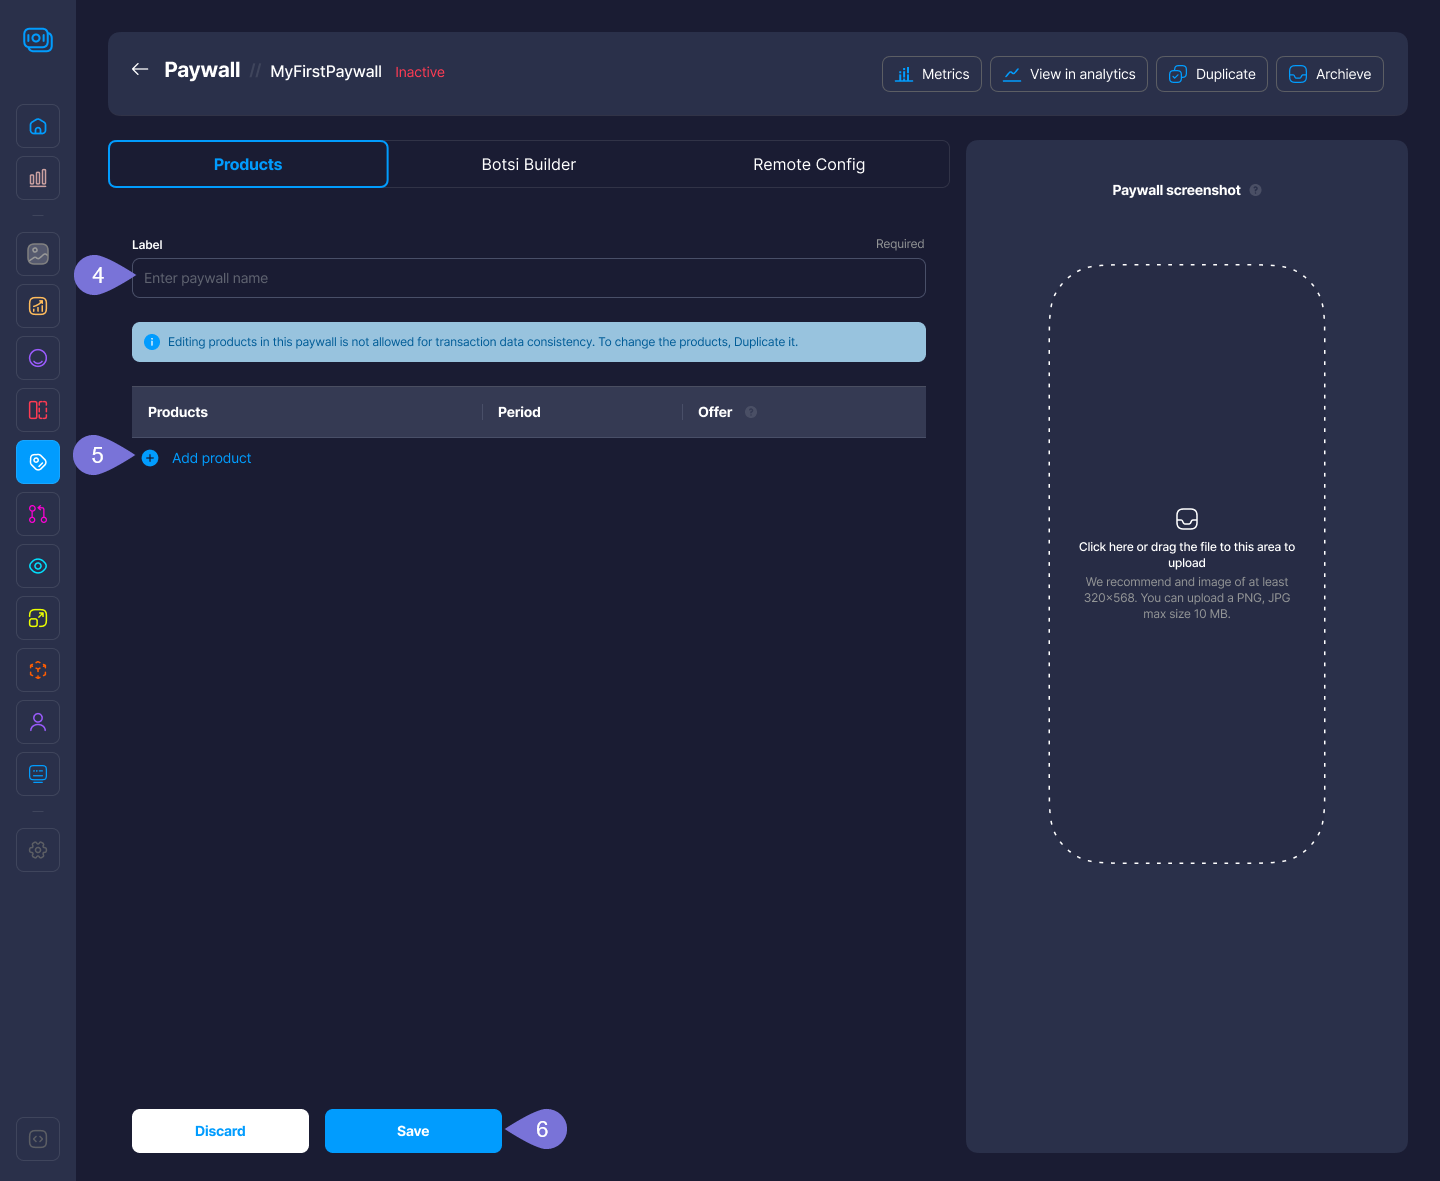The width and height of the screenshot is (1440, 1181).
Task: Open the bar chart icon in sidebar
Action: click(38, 178)
